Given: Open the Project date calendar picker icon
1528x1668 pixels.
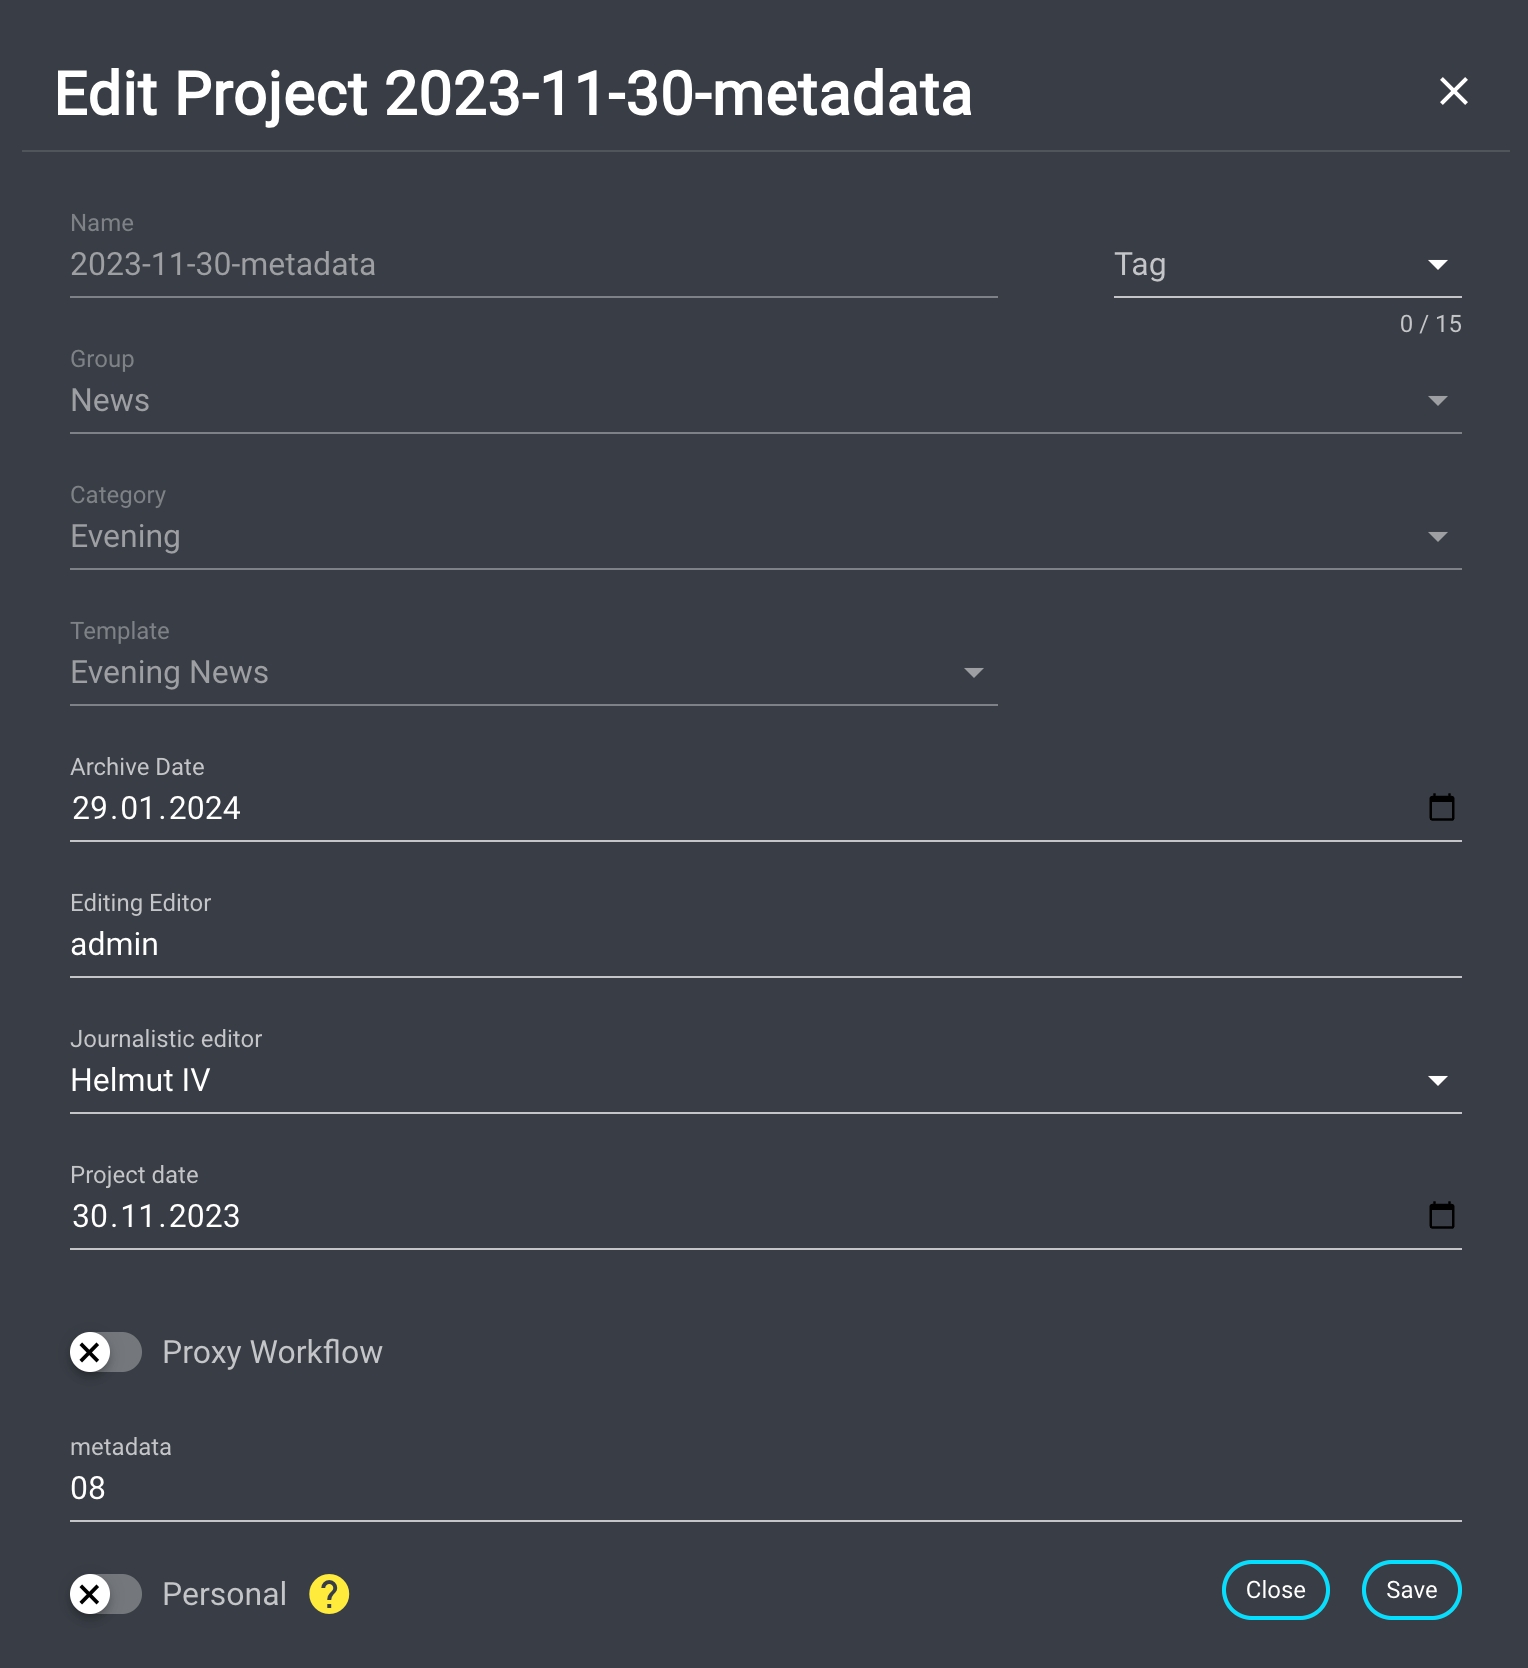Looking at the screenshot, I should point(1441,1215).
